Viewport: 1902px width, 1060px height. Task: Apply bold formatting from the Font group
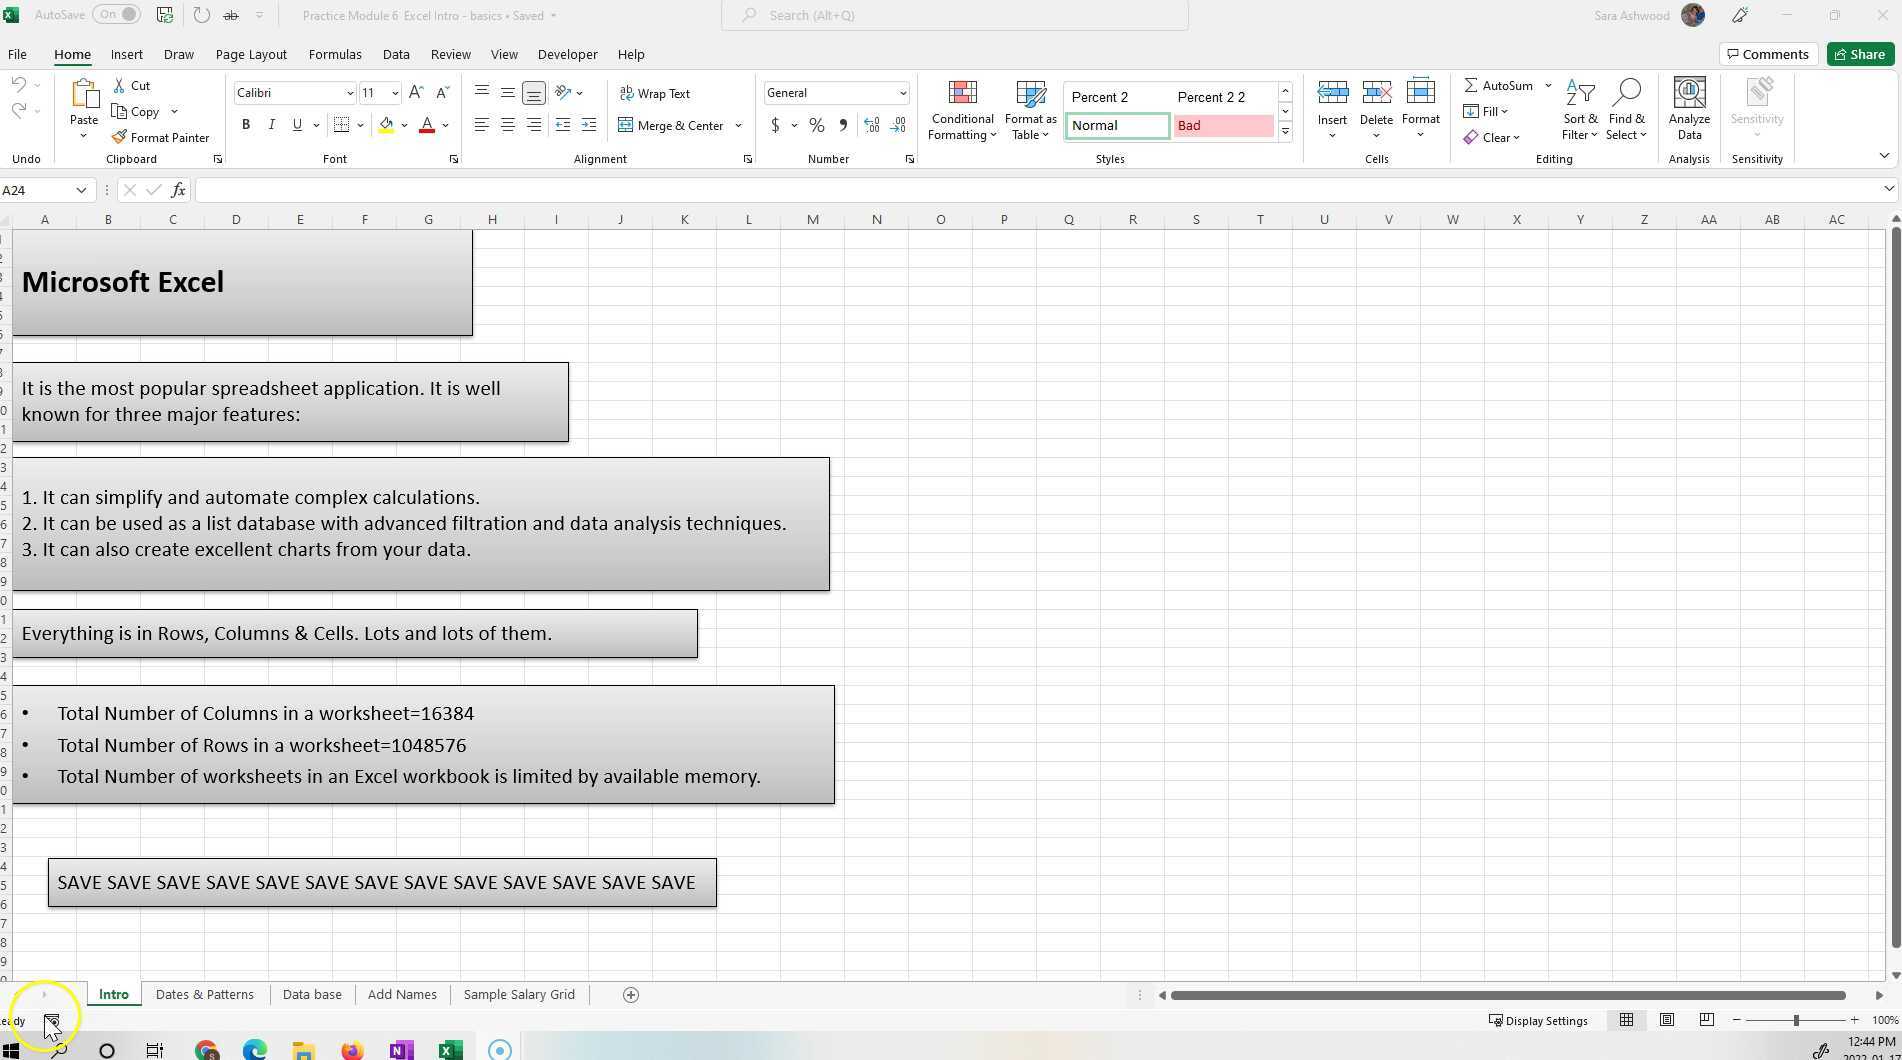point(246,124)
